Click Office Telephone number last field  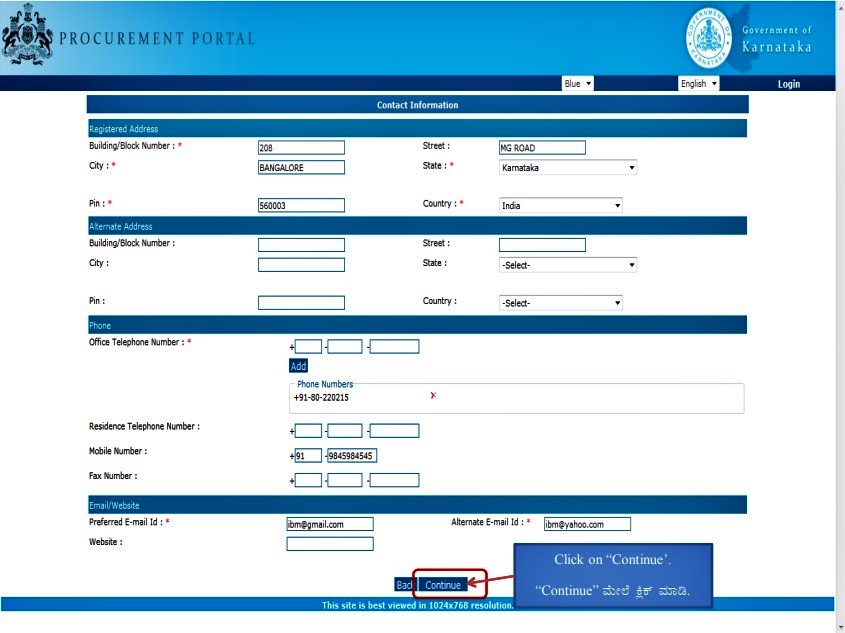pyautogui.click(x=394, y=346)
